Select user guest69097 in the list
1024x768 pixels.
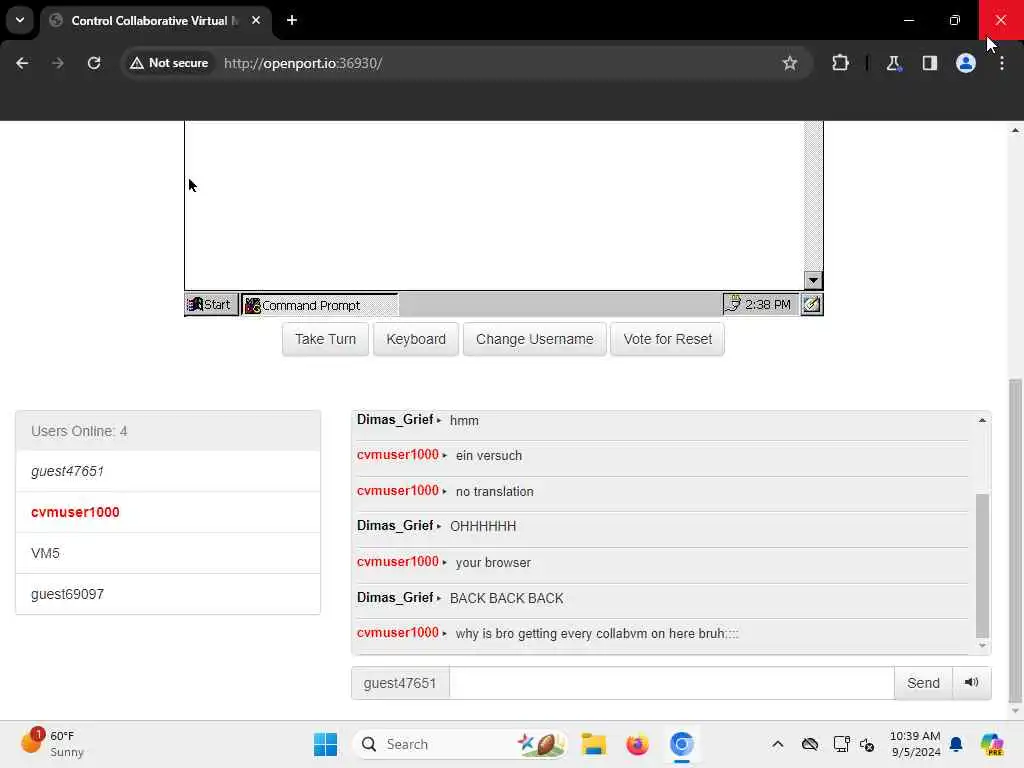click(168, 594)
